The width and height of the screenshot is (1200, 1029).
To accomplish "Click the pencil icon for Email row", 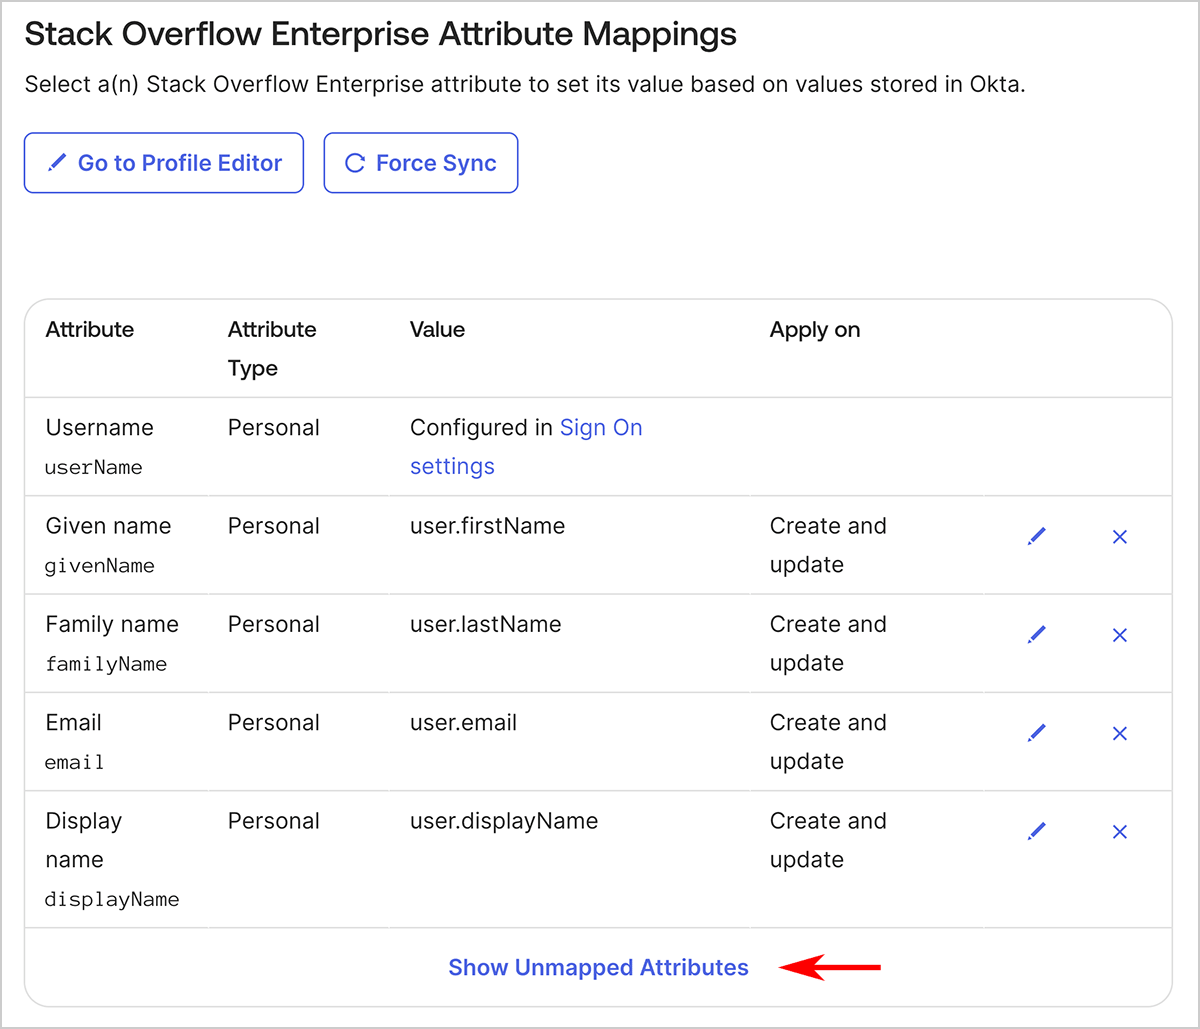I will coord(1037,733).
